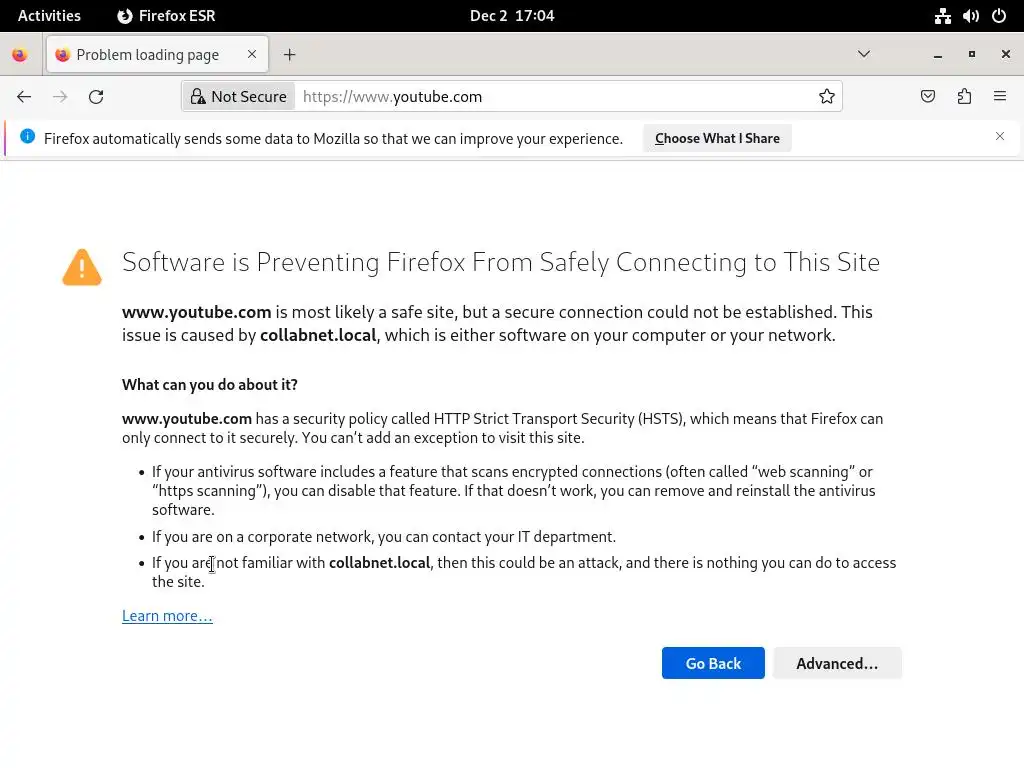Image resolution: width=1024 pixels, height=768 pixels.
Task: Dismiss the Mozilla data notification bar
Action: 999,136
